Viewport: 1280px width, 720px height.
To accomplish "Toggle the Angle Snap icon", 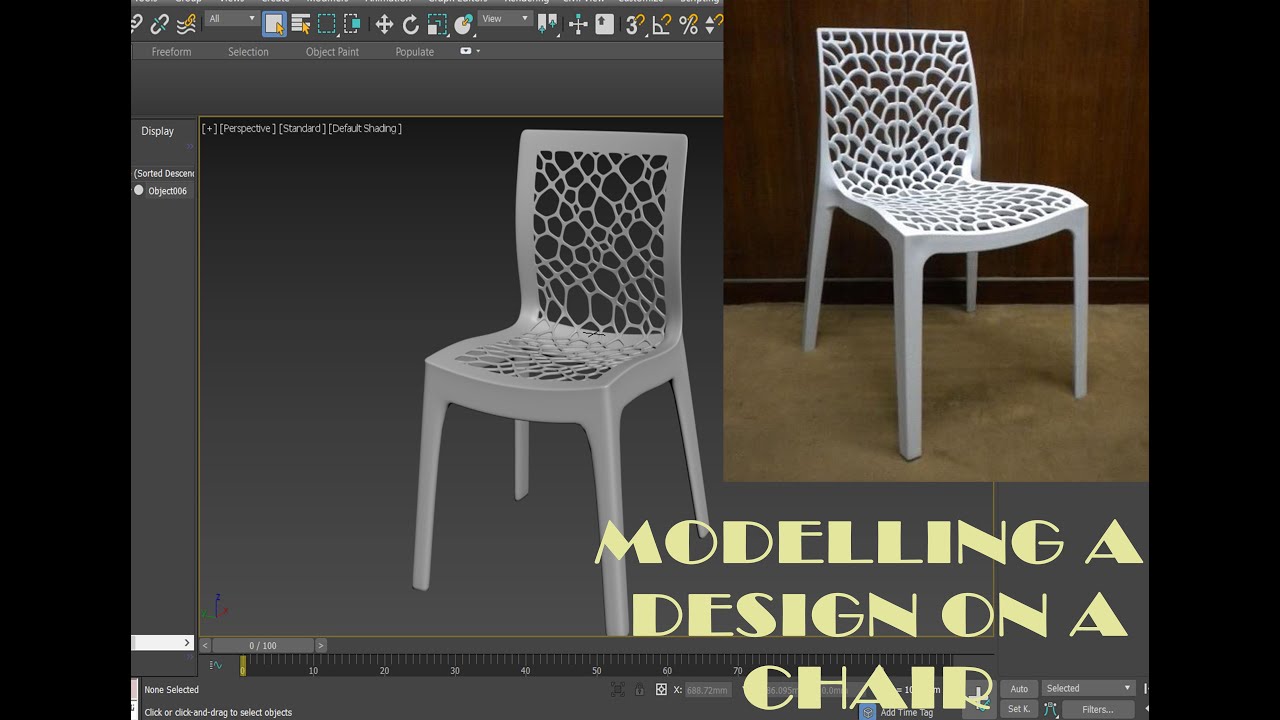I will [661, 25].
